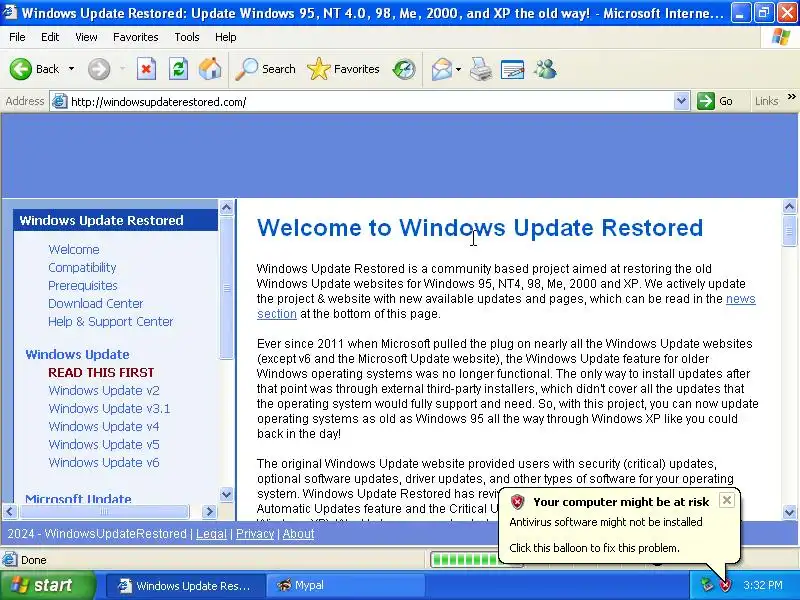Open Windows Update v6 link
Image resolution: width=800 pixels, height=600 pixels.
pyautogui.click(x=104, y=462)
